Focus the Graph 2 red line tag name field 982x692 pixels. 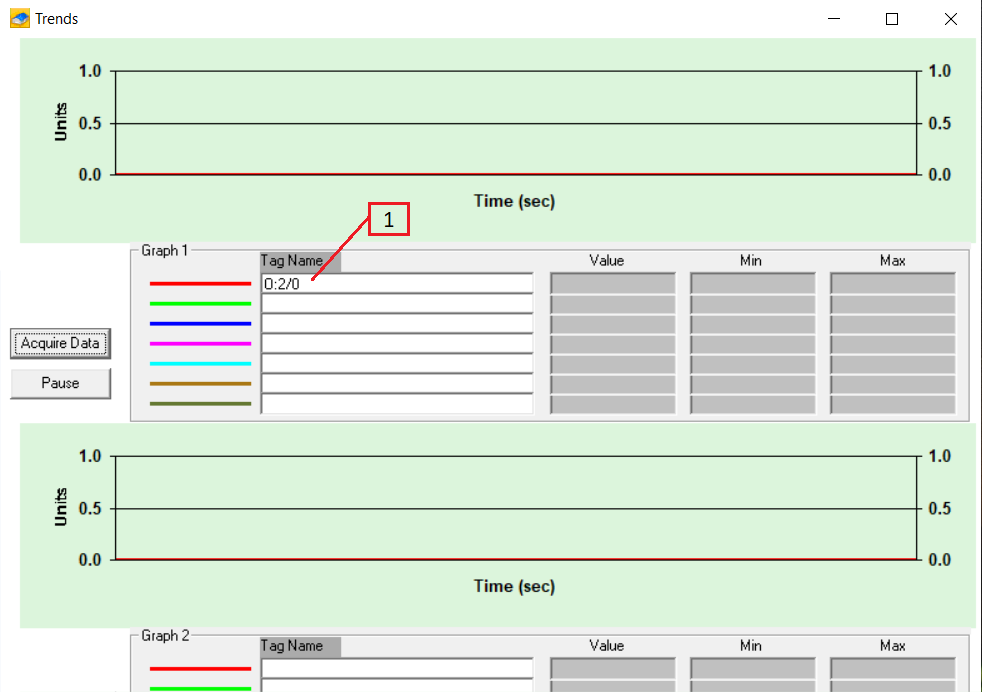click(x=397, y=668)
